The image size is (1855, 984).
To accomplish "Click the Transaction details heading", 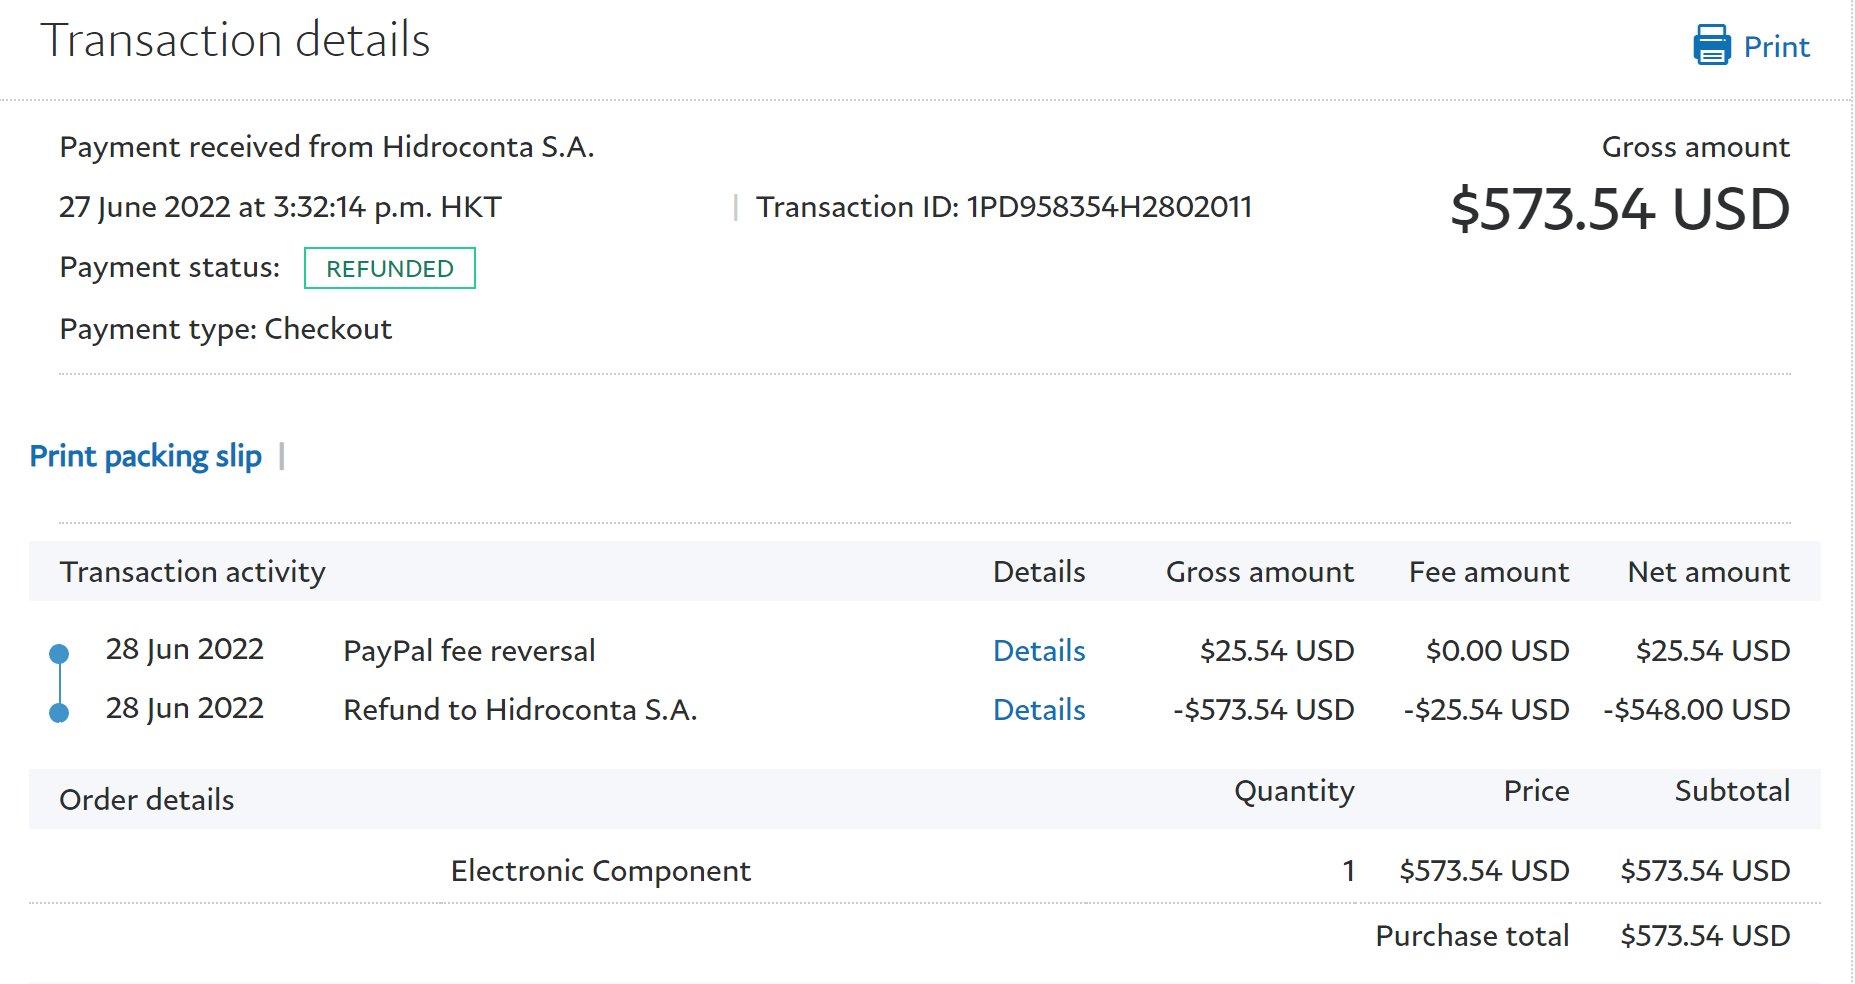I will tap(235, 41).
